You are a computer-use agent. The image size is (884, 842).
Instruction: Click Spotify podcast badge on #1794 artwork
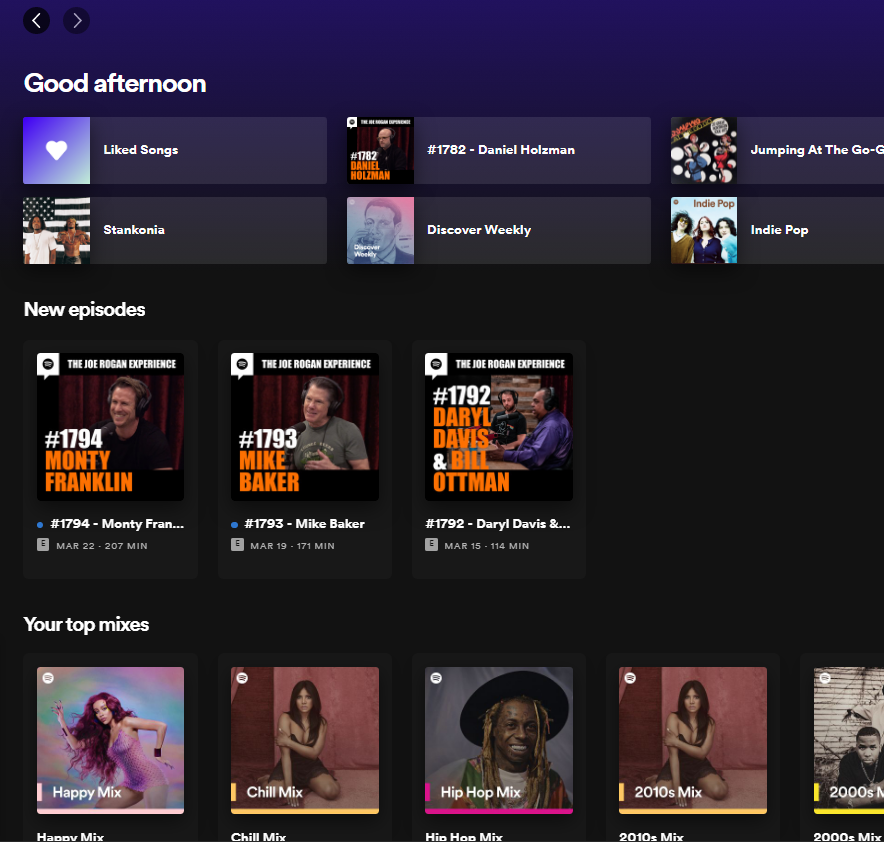pyautogui.click(x=48, y=365)
